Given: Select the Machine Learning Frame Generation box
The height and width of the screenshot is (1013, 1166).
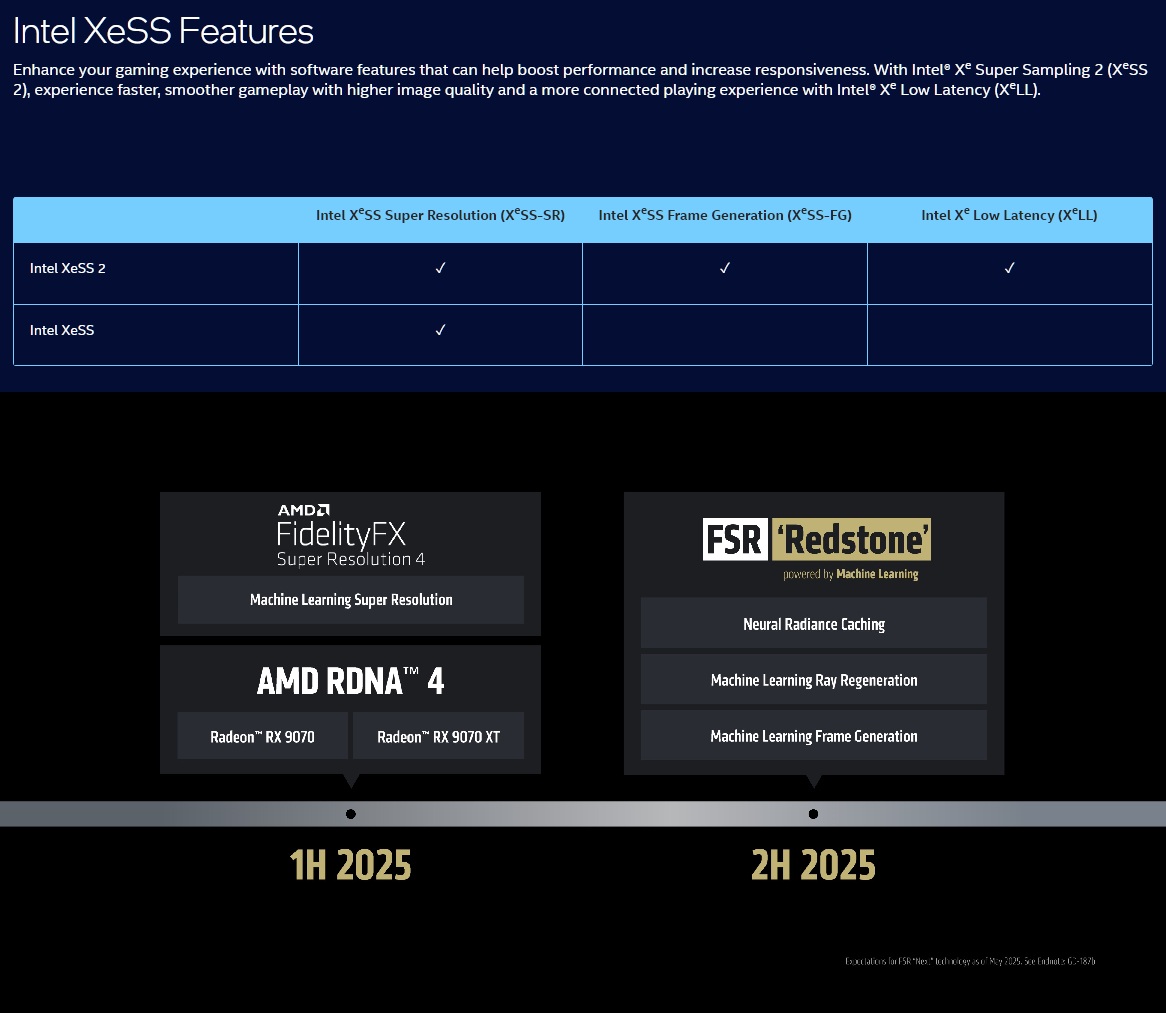Looking at the screenshot, I should (x=814, y=736).
